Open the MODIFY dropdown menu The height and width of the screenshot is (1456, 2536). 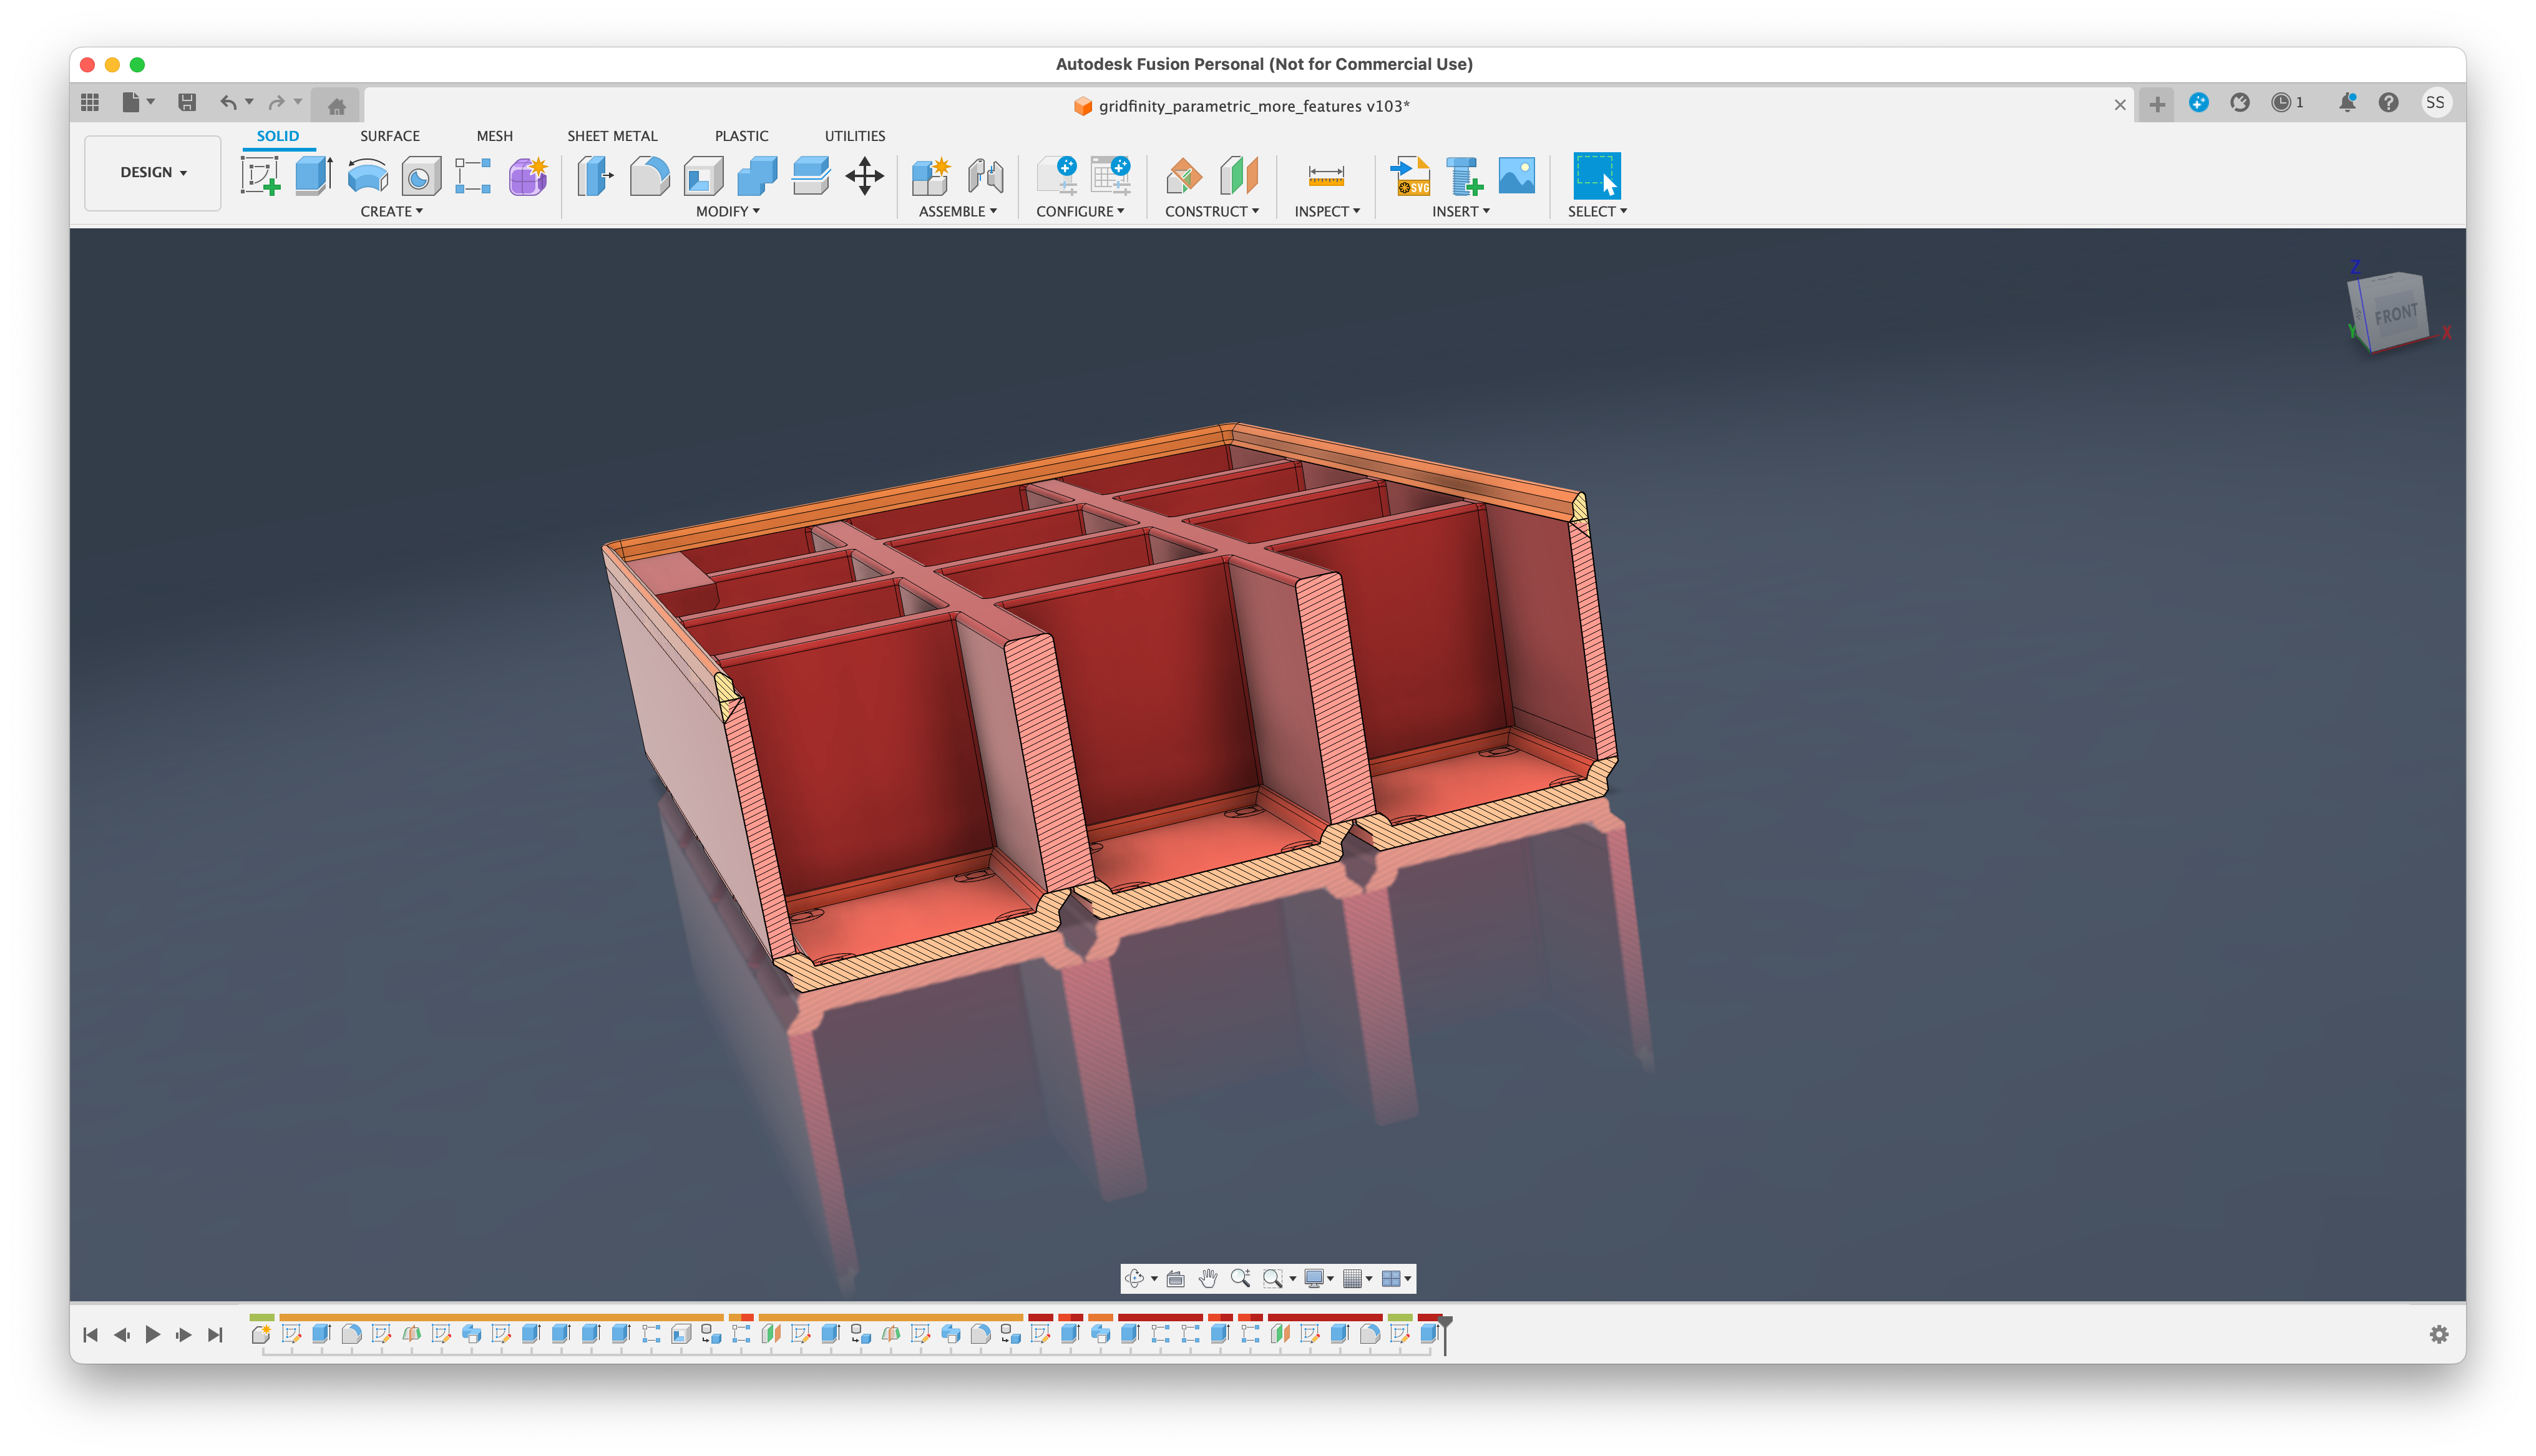point(728,211)
